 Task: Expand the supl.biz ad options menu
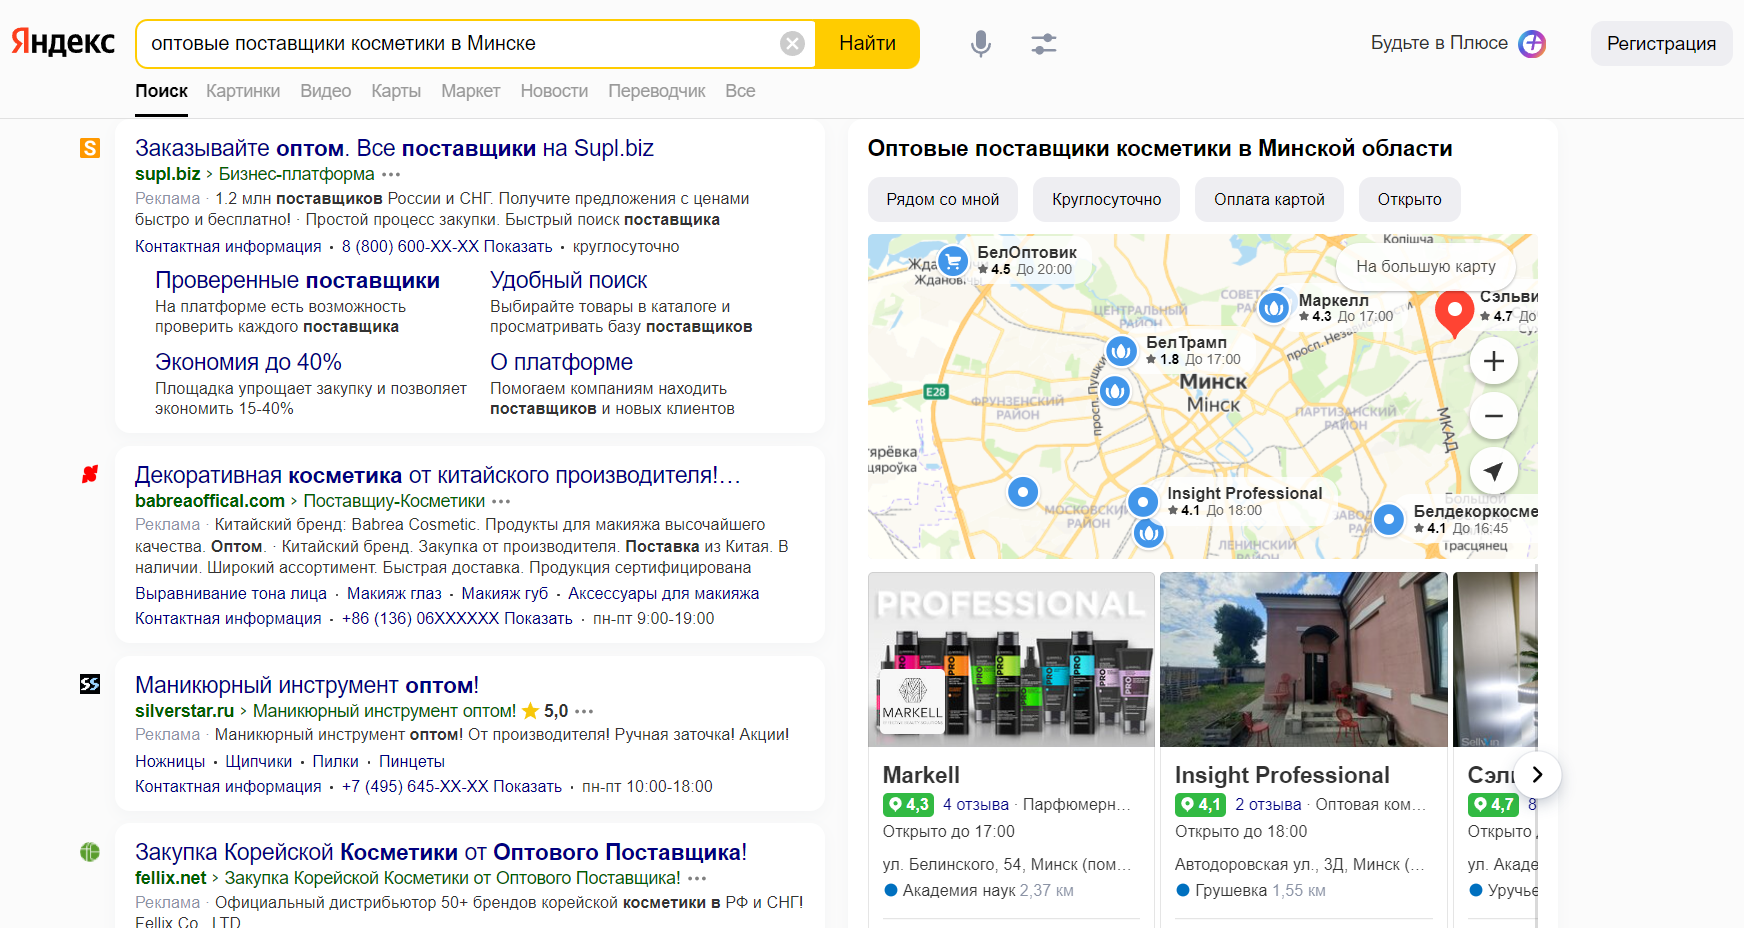391,174
